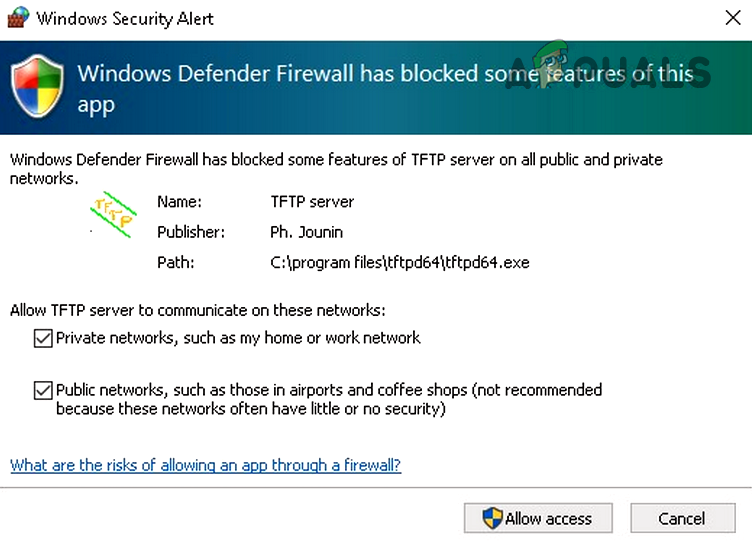Click the Windows Security Alert title text
This screenshot has height=541, width=752.
tap(126, 18)
